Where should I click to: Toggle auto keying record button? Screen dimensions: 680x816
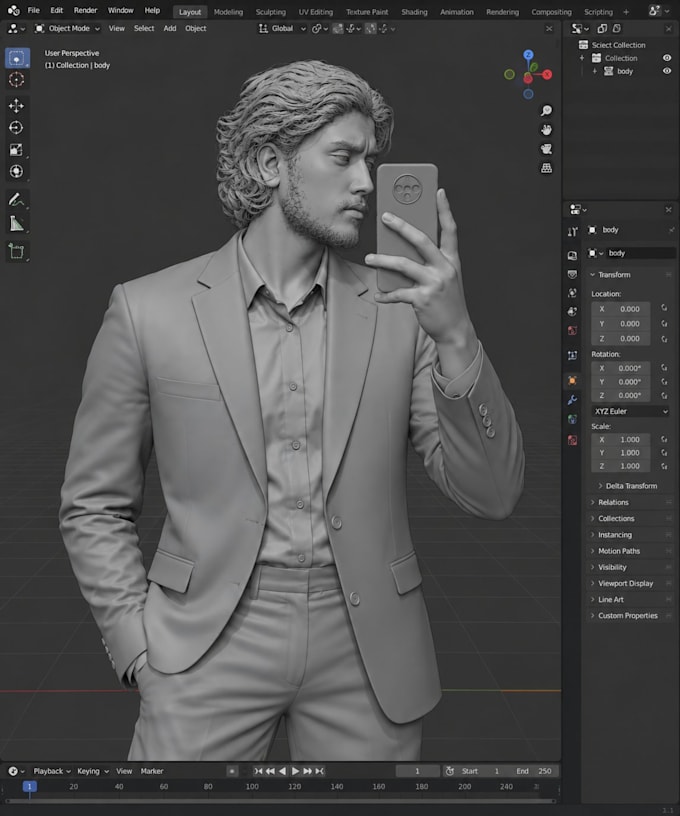coord(232,771)
